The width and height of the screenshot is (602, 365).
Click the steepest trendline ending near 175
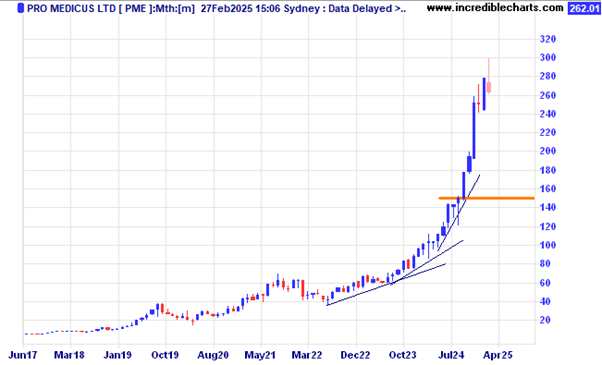pos(458,213)
